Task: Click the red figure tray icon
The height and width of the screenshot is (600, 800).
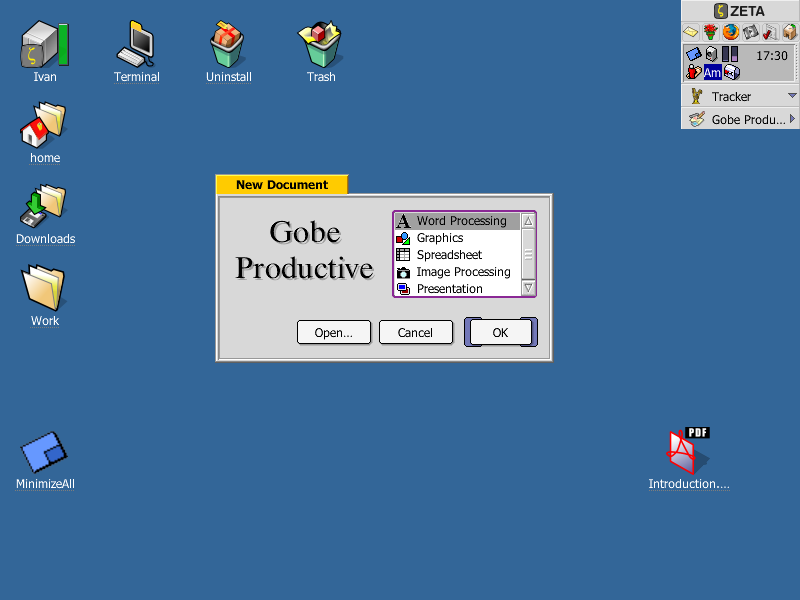Action: tap(693, 72)
